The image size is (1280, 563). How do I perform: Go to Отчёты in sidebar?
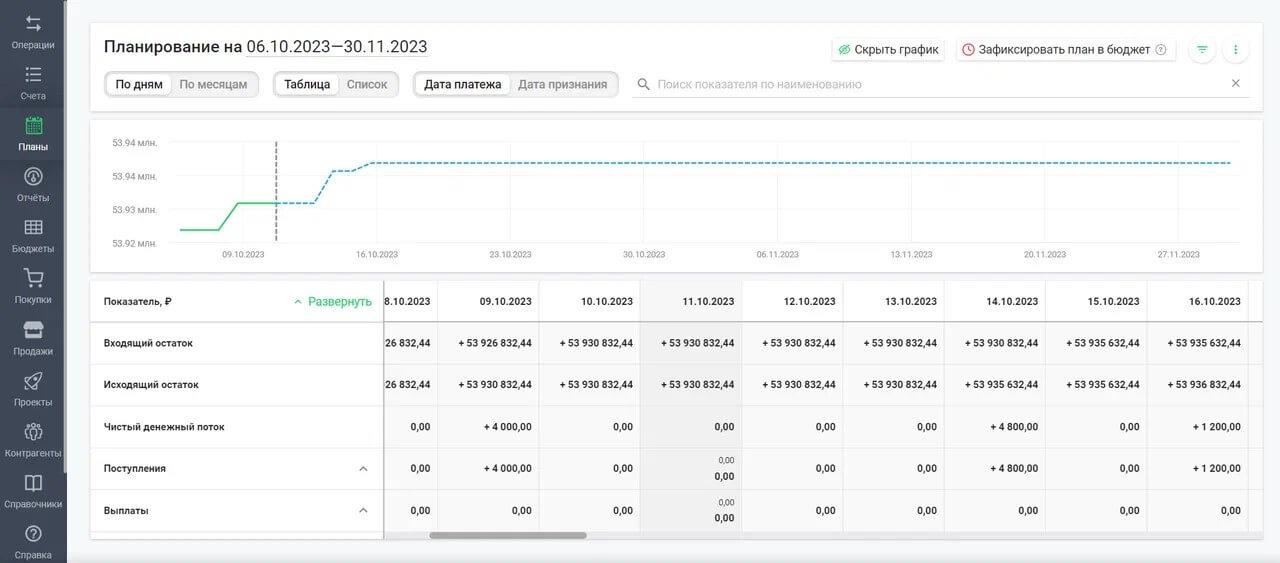33,184
